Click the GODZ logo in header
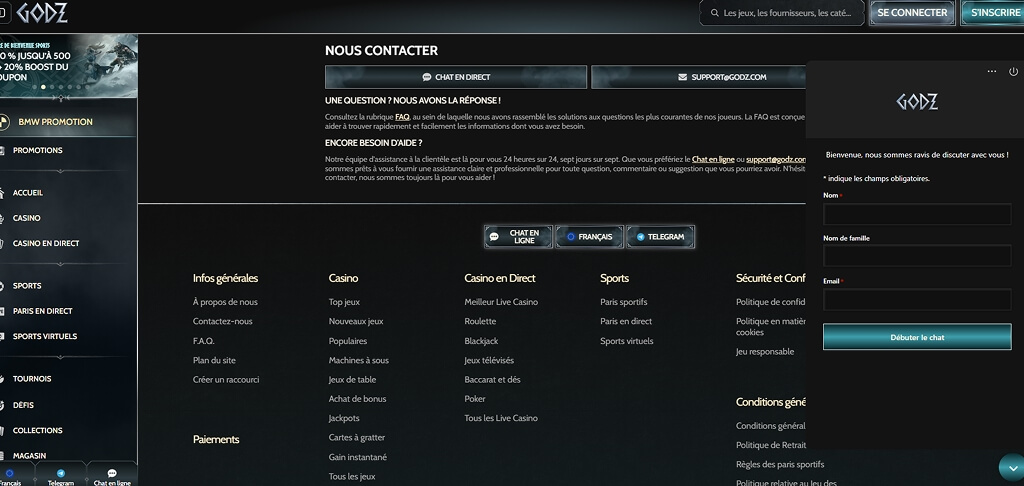Viewport: 1024px width, 486px height. pyautogui.click(x=42, y=12)
